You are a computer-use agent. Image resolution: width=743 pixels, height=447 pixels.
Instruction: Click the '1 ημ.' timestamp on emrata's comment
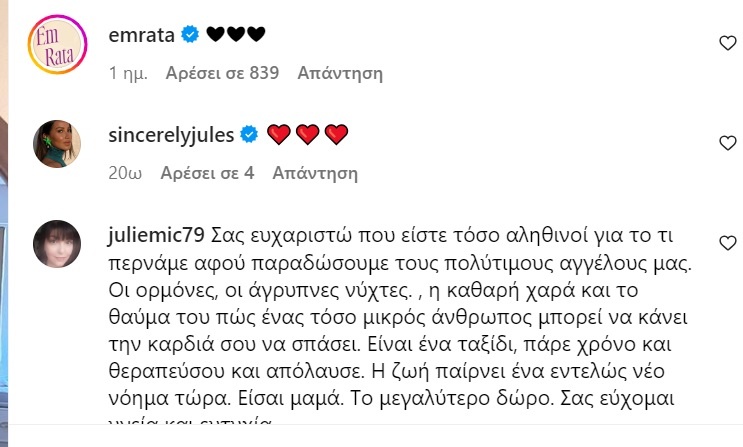(x=125, y=72)
